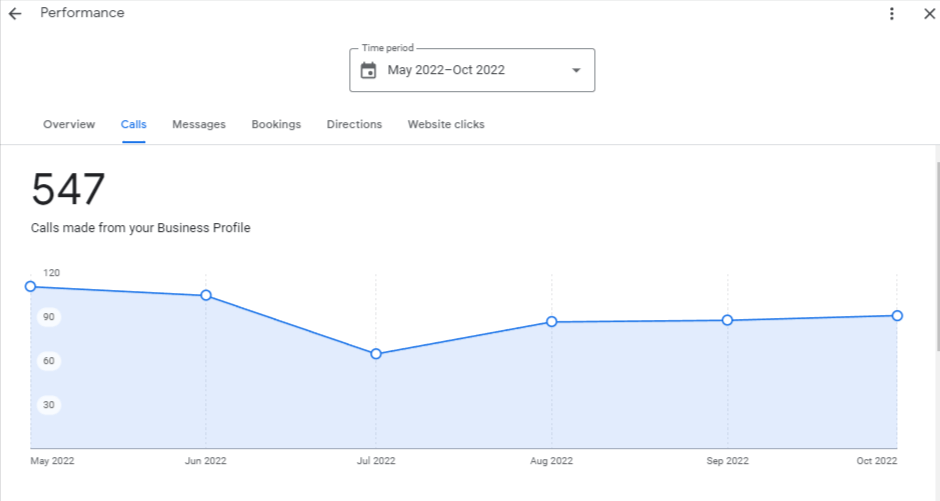
Task: Expand the Time period dropdown arrow
Action: click(576, 70)
